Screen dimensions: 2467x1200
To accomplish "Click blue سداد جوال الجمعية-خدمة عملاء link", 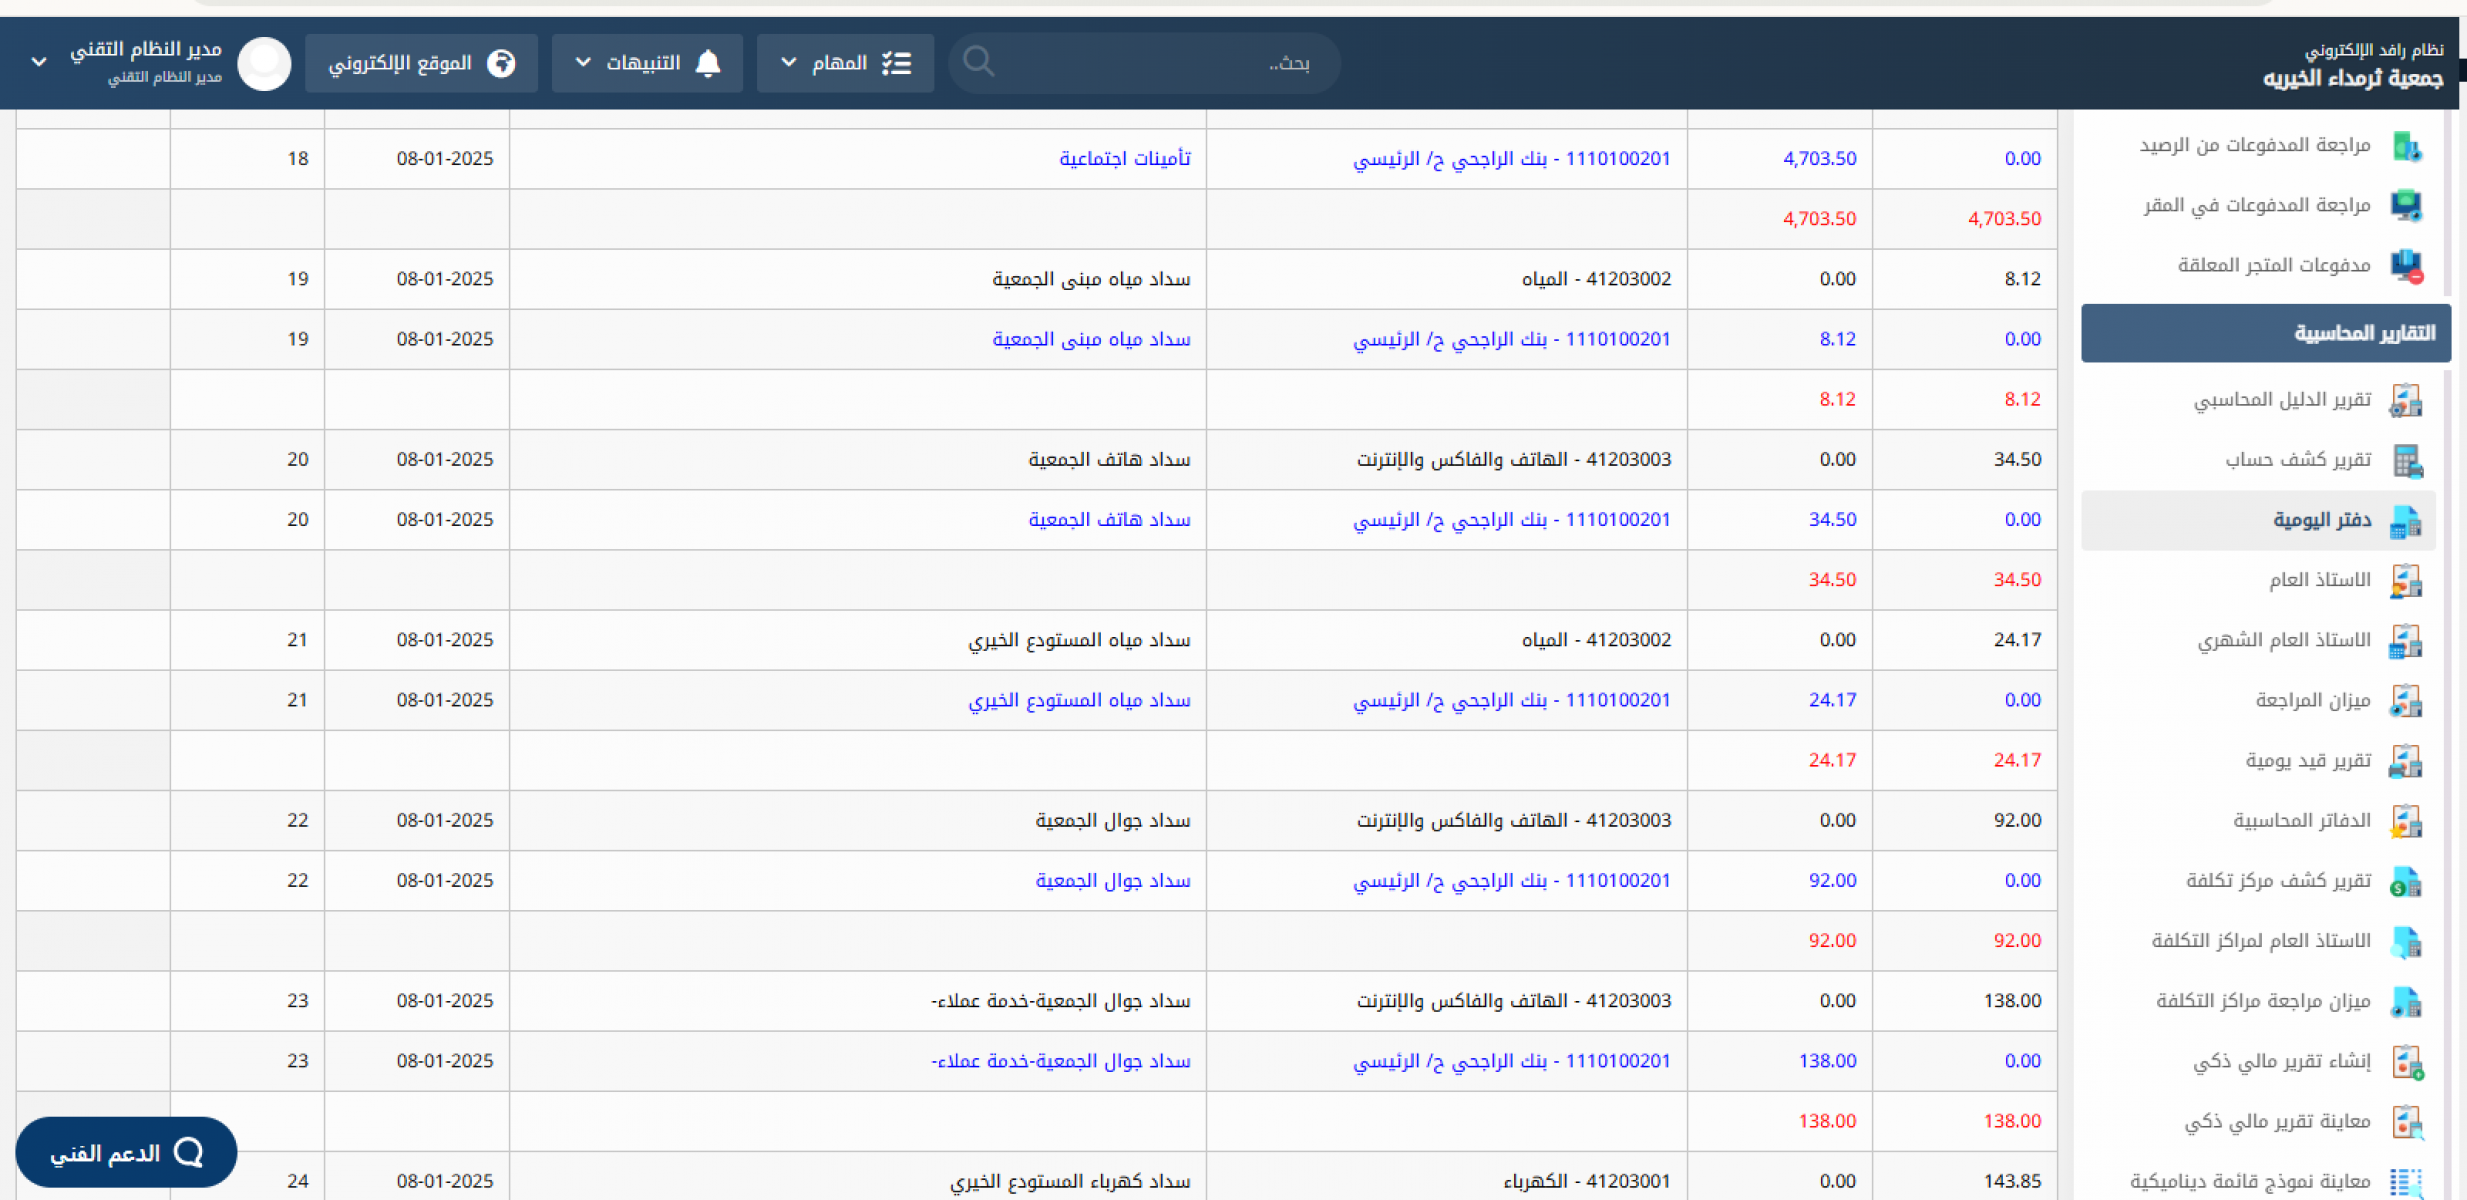I will tap(1060, 1061).
